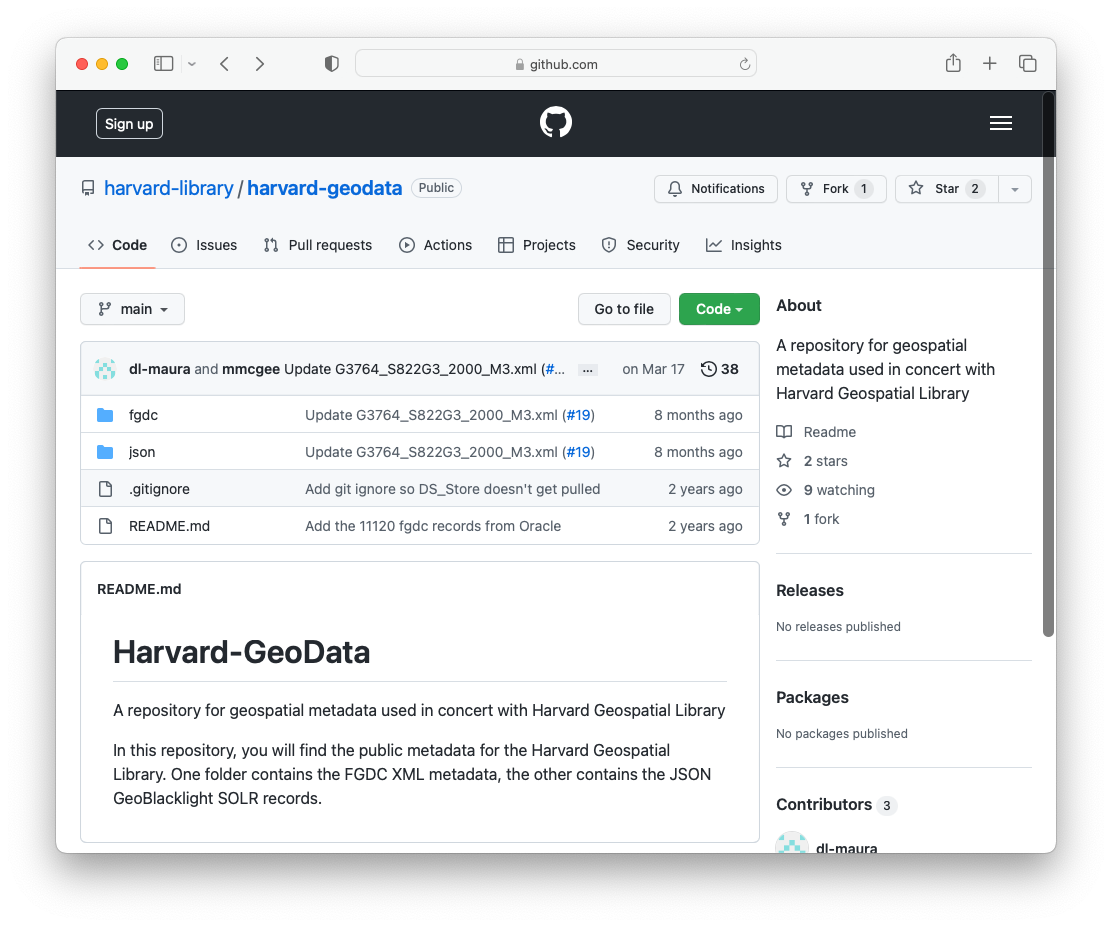Open the harvard-library owner link
1112x927 pixels.
tap(169, 188)
